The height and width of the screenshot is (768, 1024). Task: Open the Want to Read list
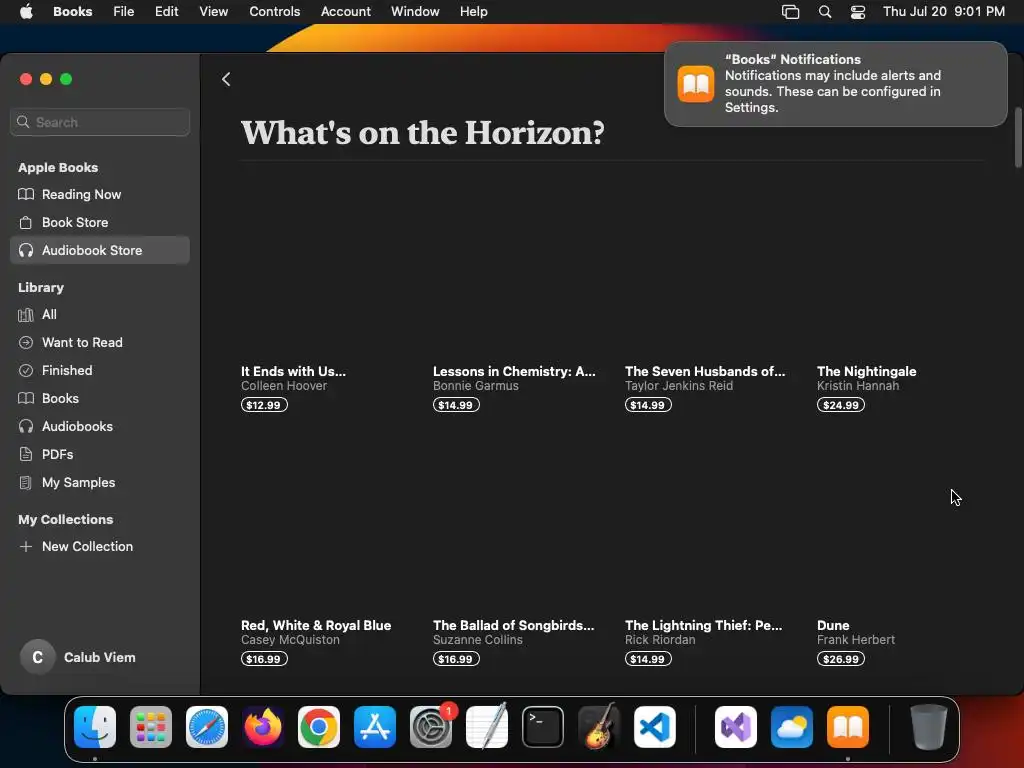(100, 342)
